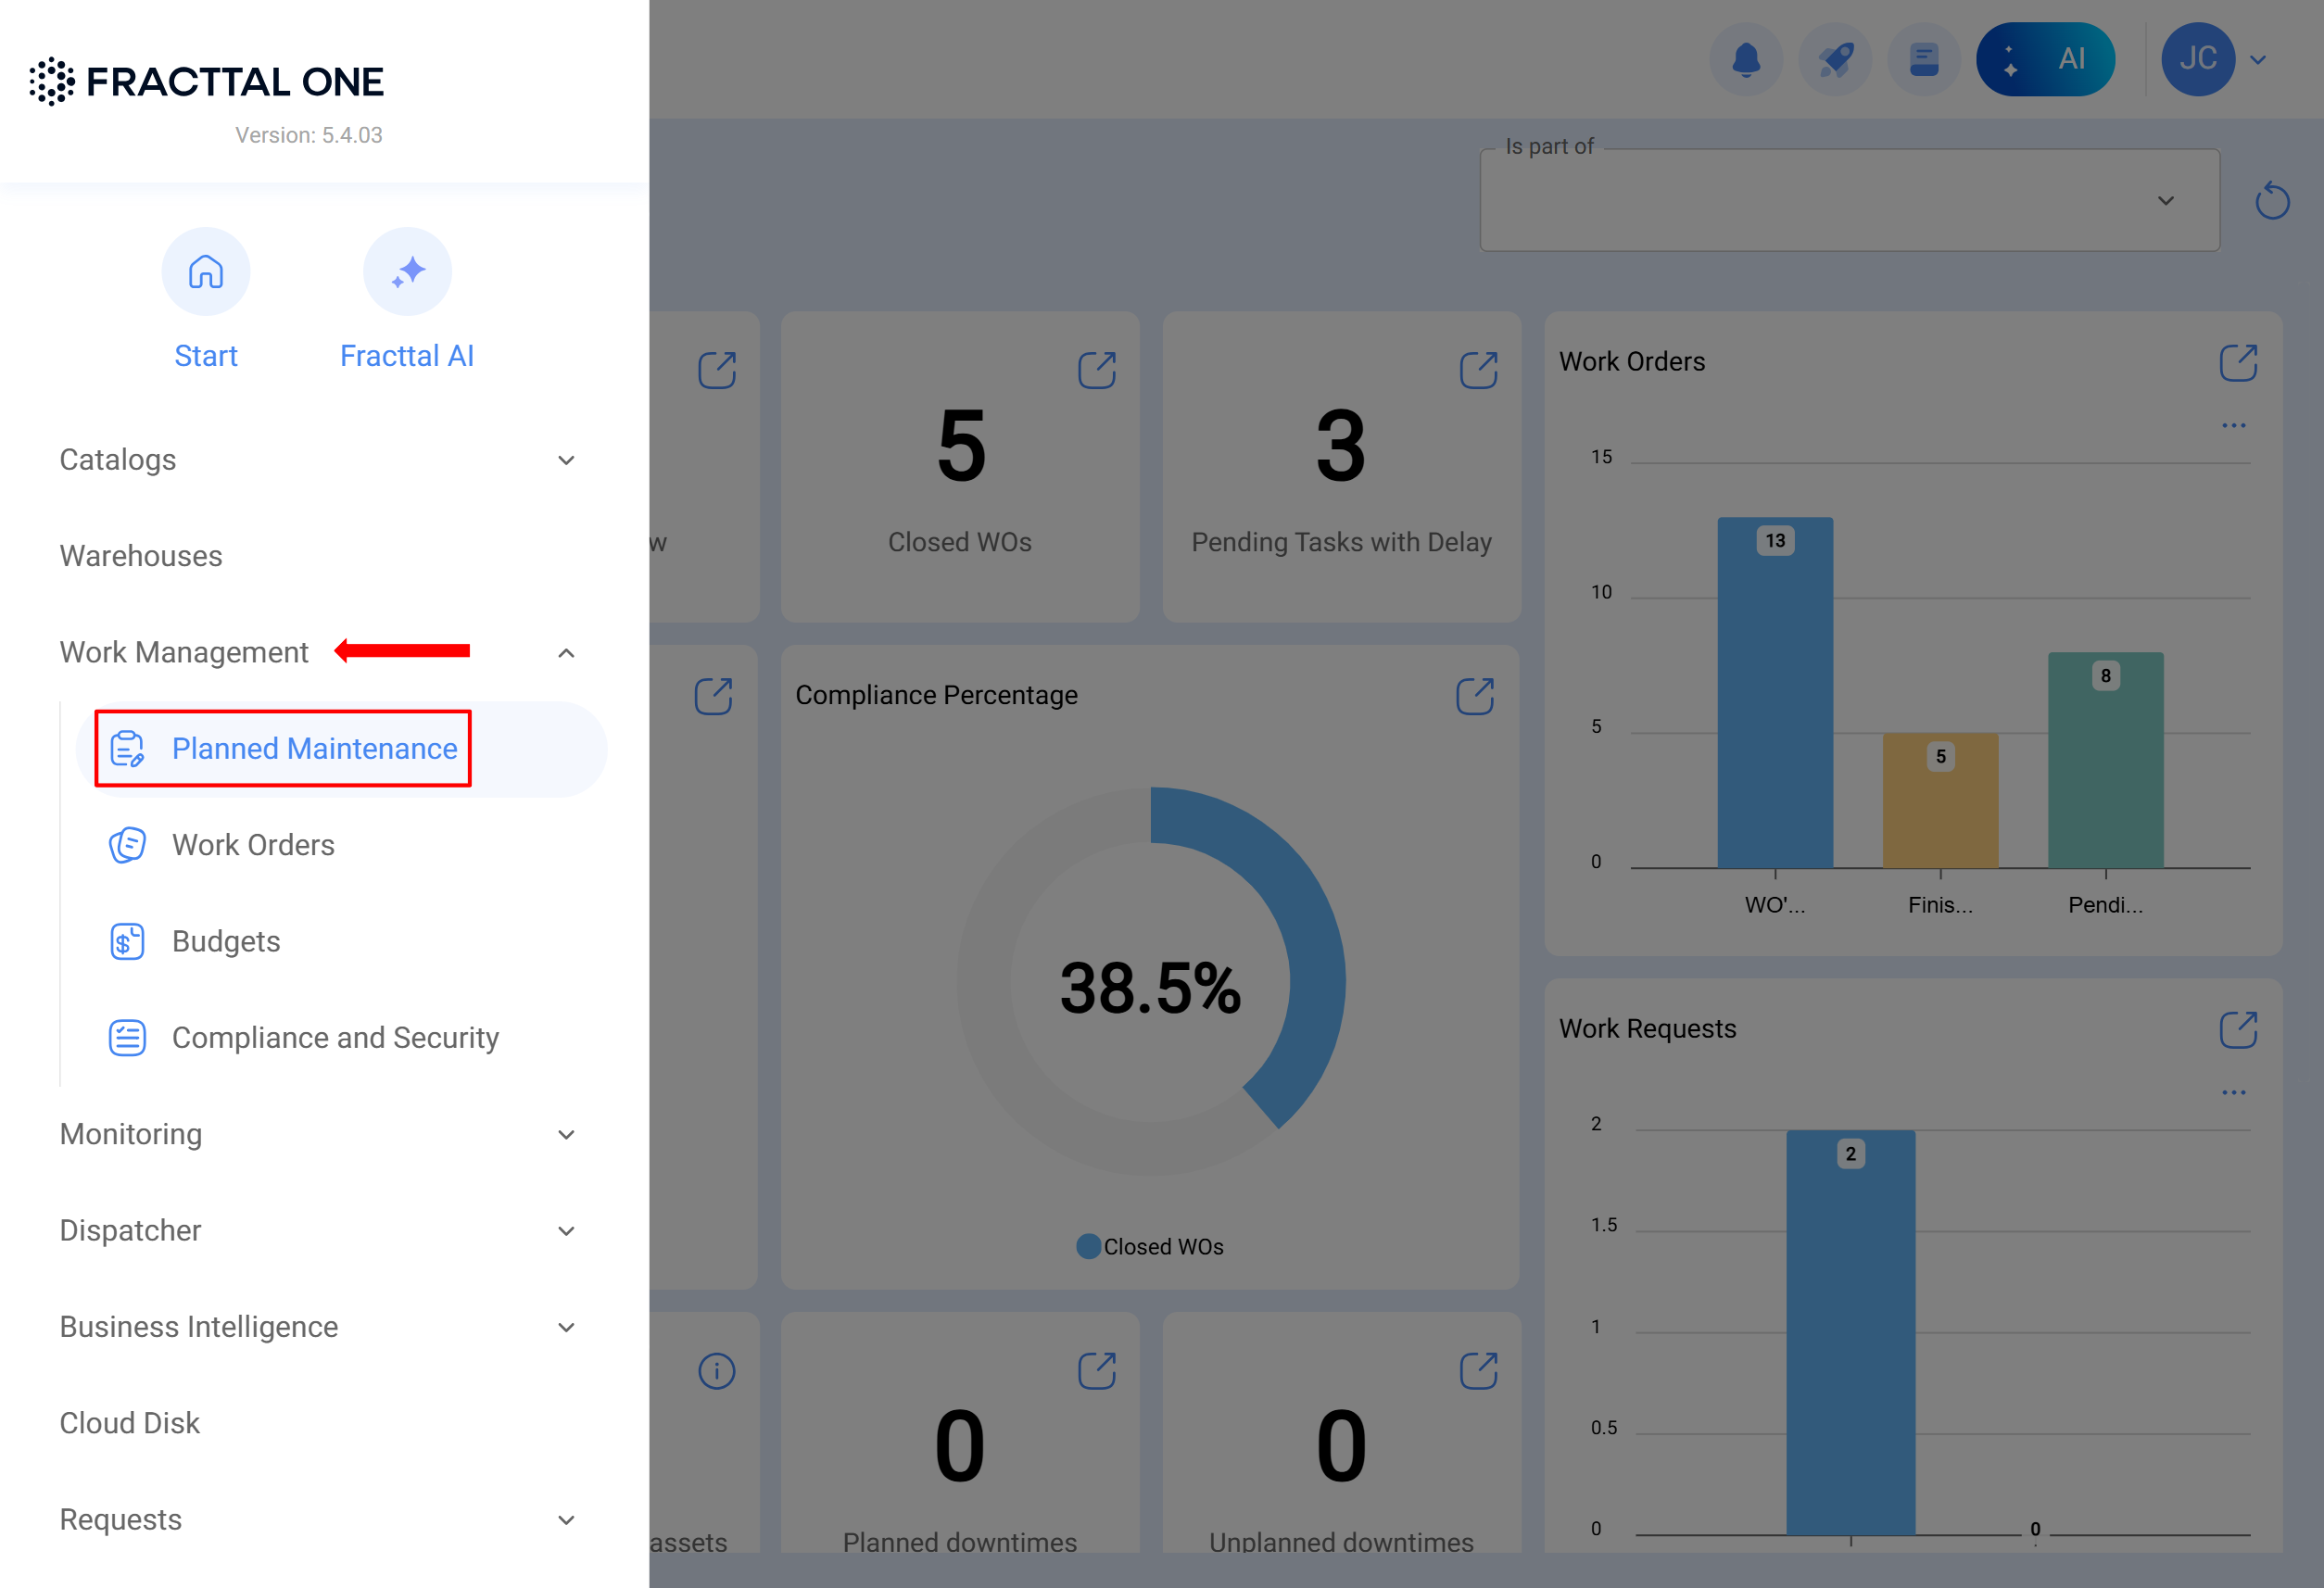2324x1588 pixels.
Task: Click the blue AI button
Action: [x=2044, y=59]
